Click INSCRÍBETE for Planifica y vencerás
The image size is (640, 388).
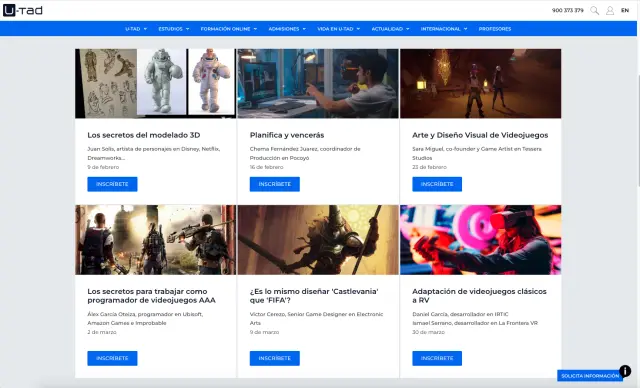pos(275,184)
